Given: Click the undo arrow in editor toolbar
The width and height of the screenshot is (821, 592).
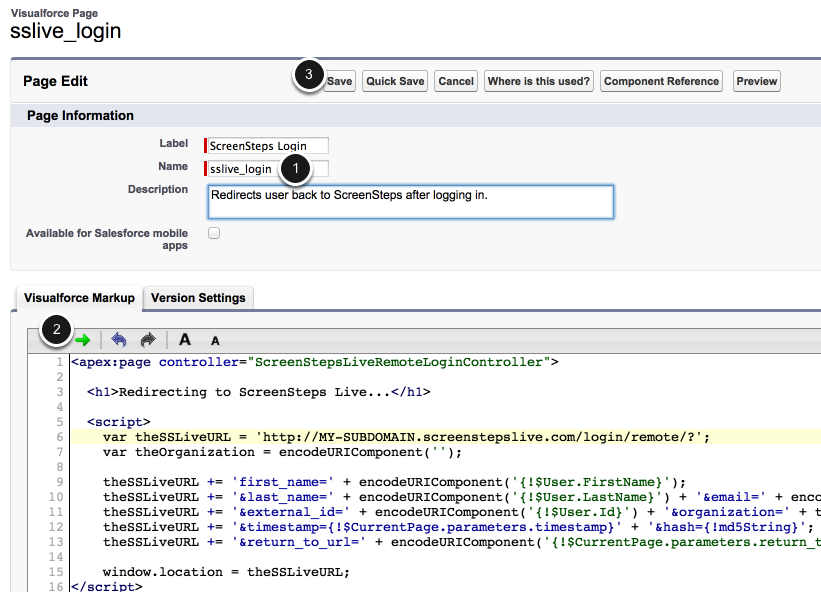Looking at the screenshot, I should point(119,340).
